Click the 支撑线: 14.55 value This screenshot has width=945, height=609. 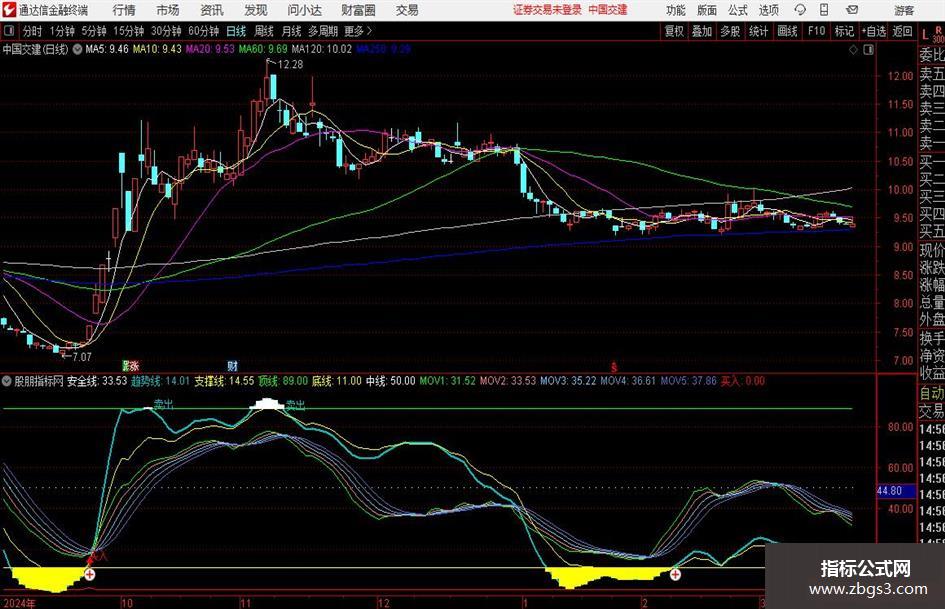(224, 381)
